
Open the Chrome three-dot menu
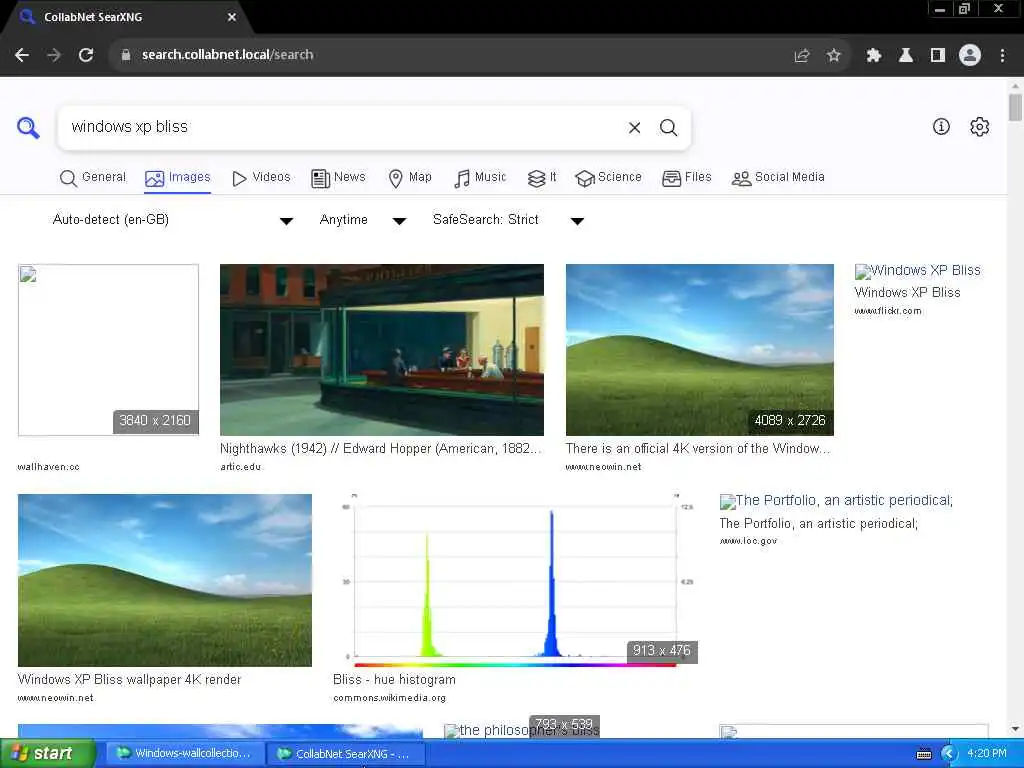[1002, 56]
